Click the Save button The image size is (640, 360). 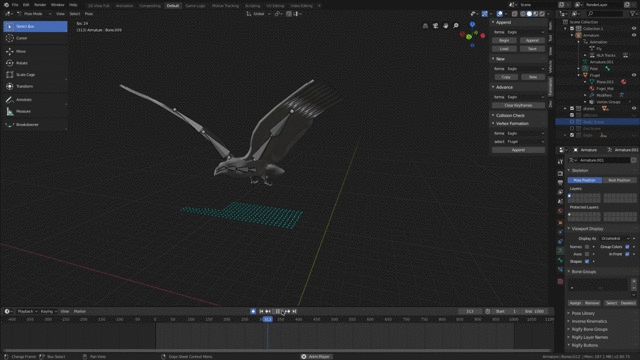(532, 49)
